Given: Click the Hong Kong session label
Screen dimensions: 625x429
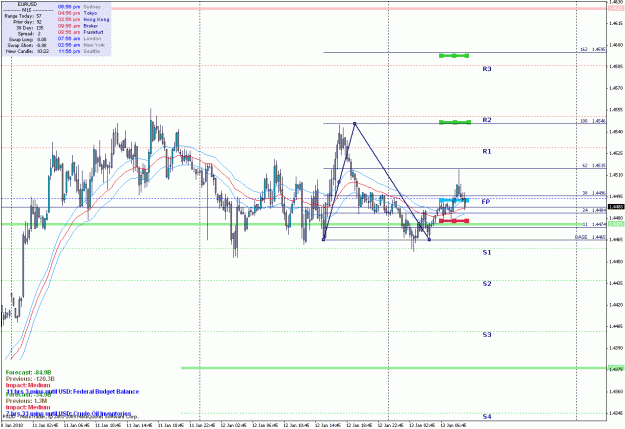Looking at the screenshot, I should (x=96, y=19).
